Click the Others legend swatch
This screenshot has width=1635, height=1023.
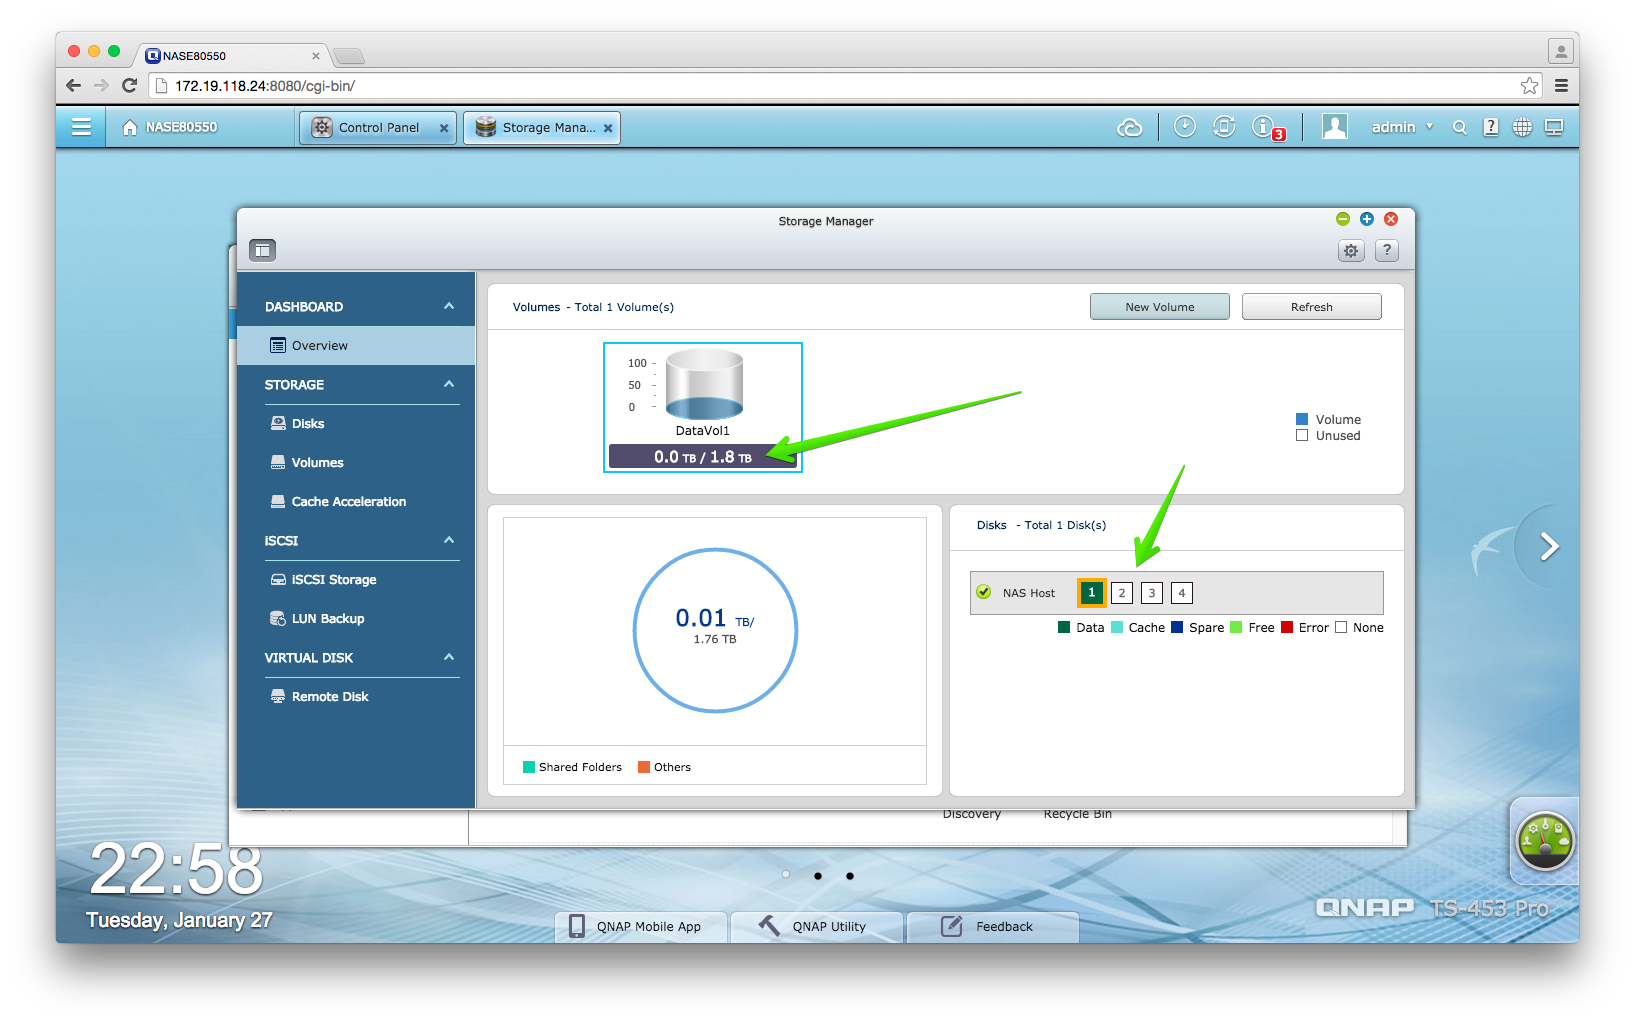644,767
